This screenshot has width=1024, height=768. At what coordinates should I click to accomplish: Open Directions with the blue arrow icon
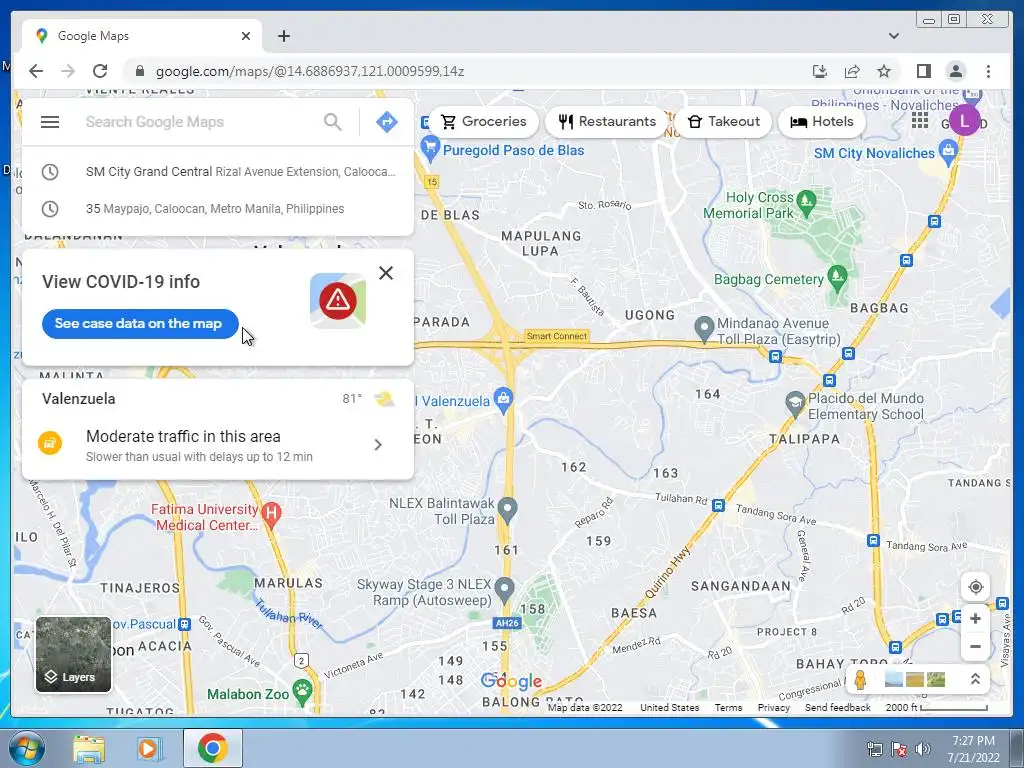click(387, 122)
